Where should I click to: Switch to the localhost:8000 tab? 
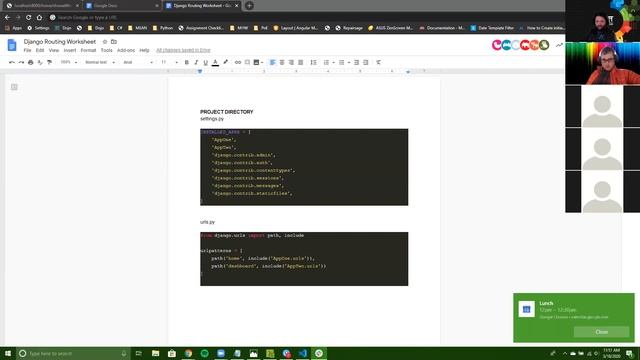point(42,6)
